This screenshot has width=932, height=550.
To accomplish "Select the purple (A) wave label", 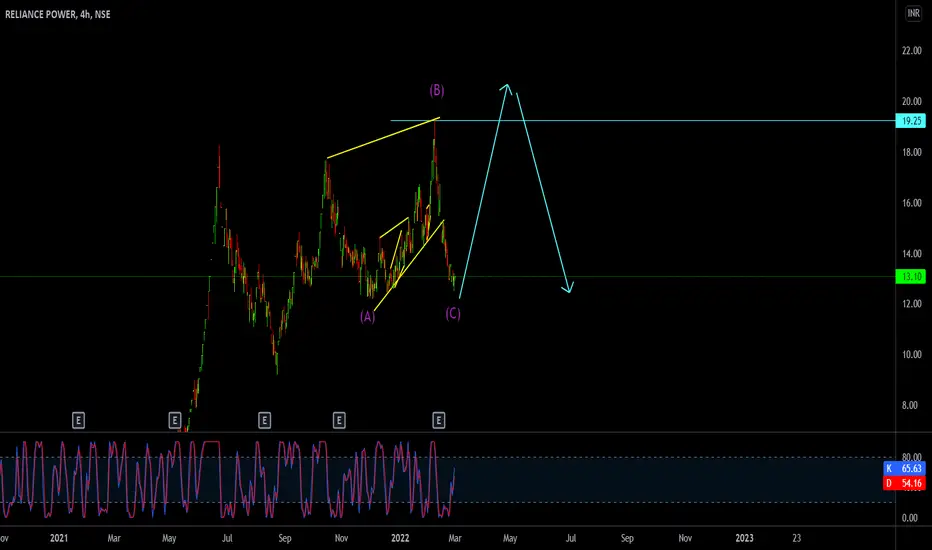I will tap(367, 316).
